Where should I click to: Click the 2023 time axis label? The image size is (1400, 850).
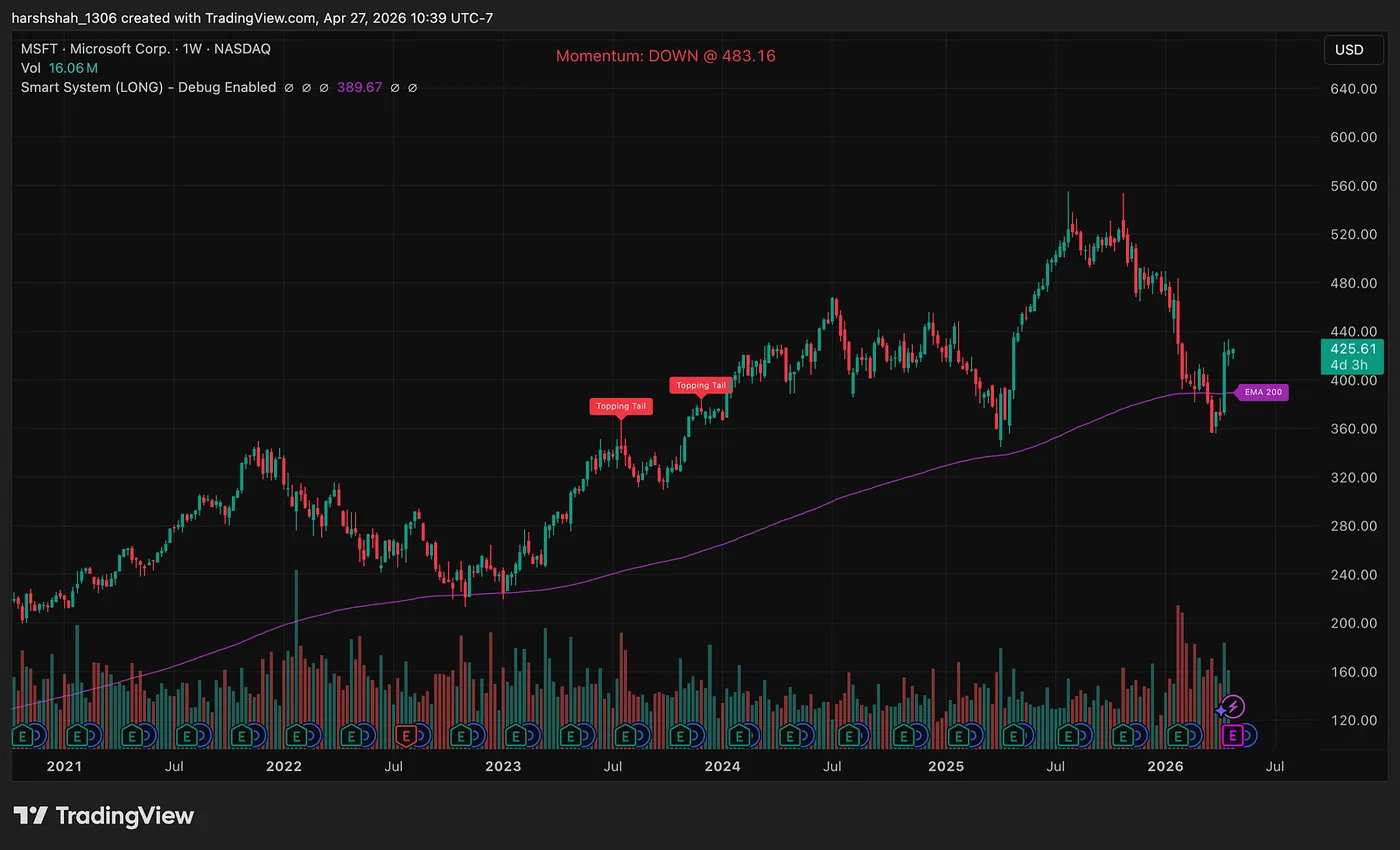(x=503, y=767)
